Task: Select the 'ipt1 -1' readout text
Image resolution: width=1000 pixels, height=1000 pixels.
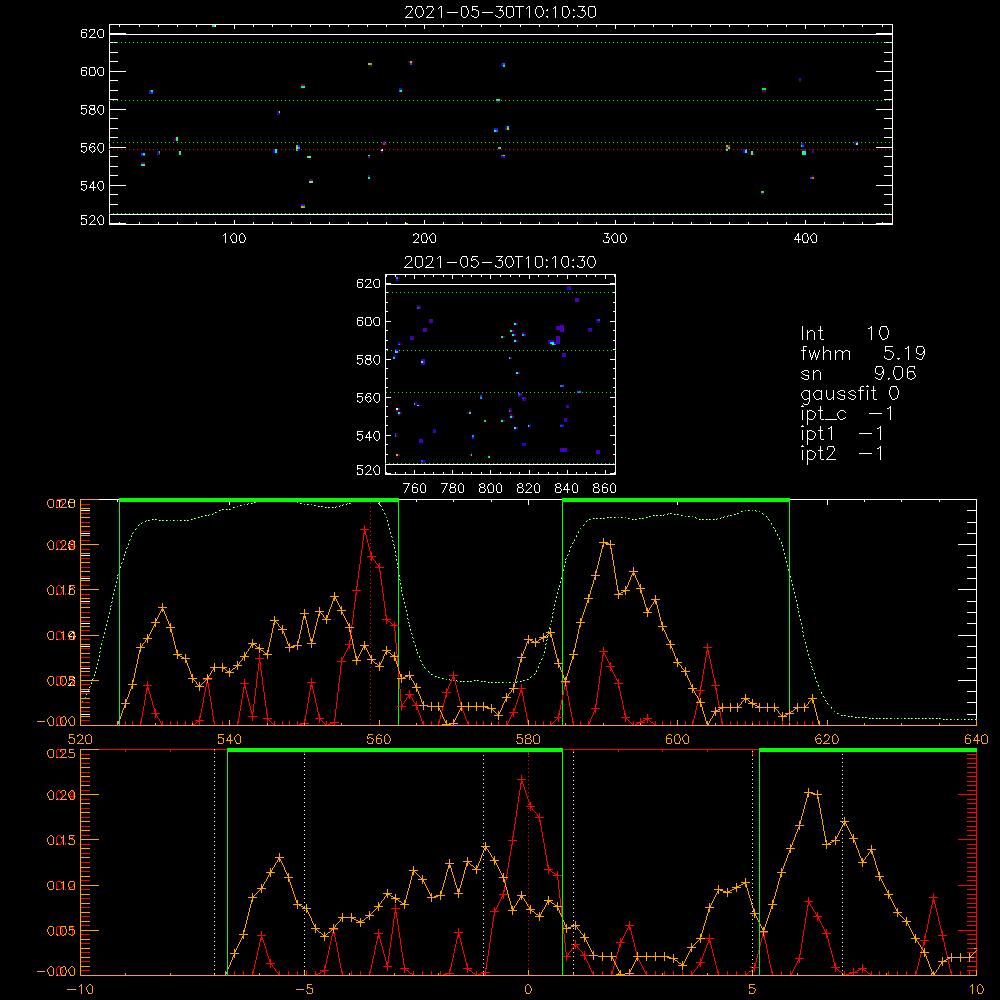Action: click(x=842, y=434)
